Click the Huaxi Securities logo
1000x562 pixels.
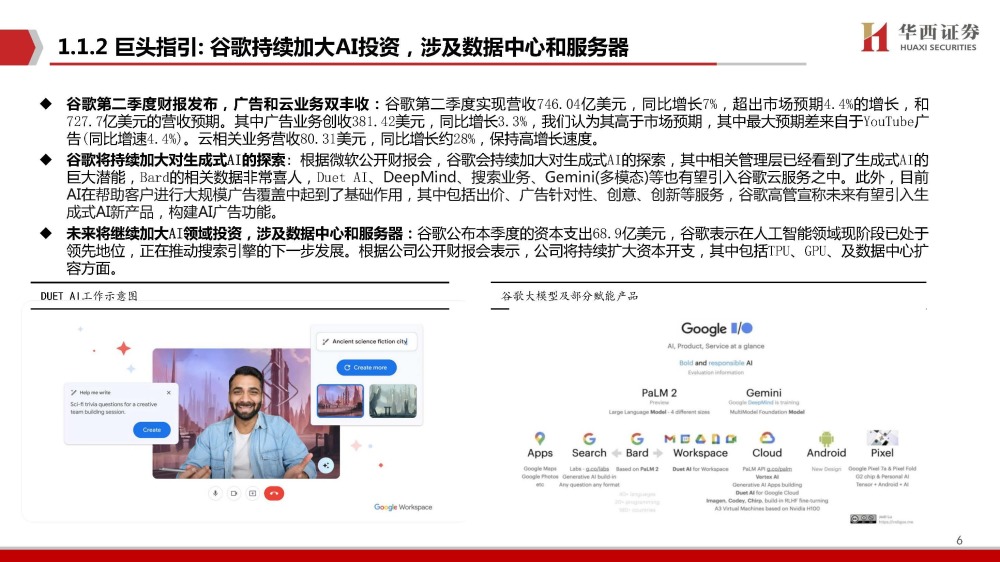pos(919,37)
